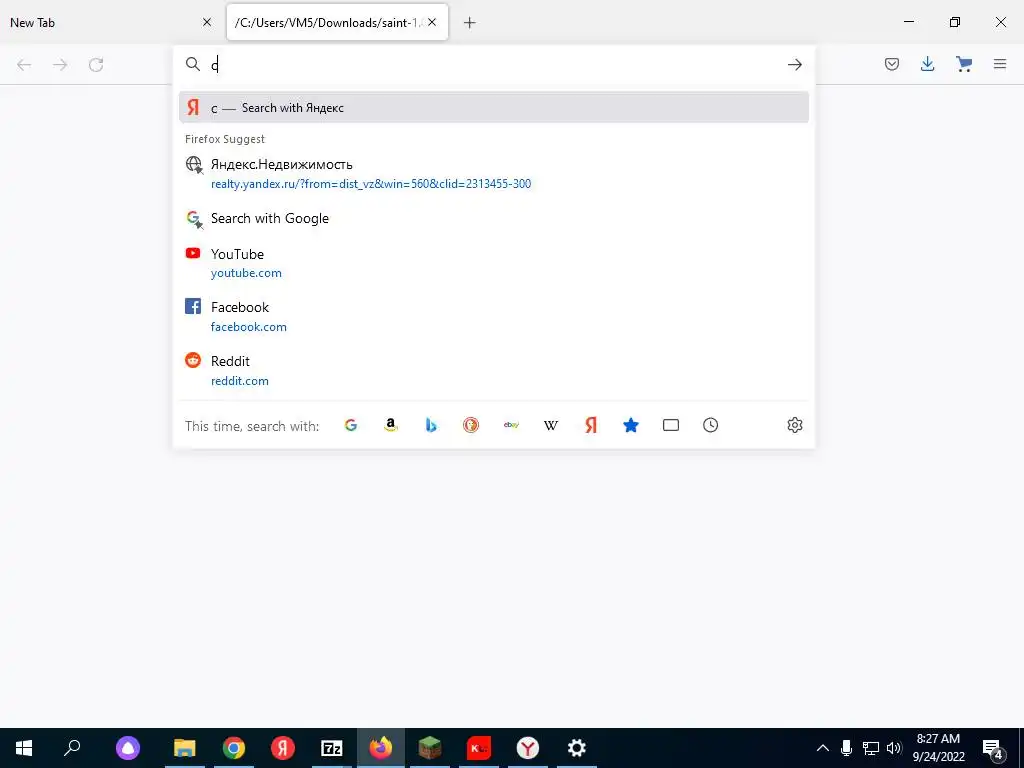Reload the current page
Screen dimensions: 1024x768
point(96,65)
